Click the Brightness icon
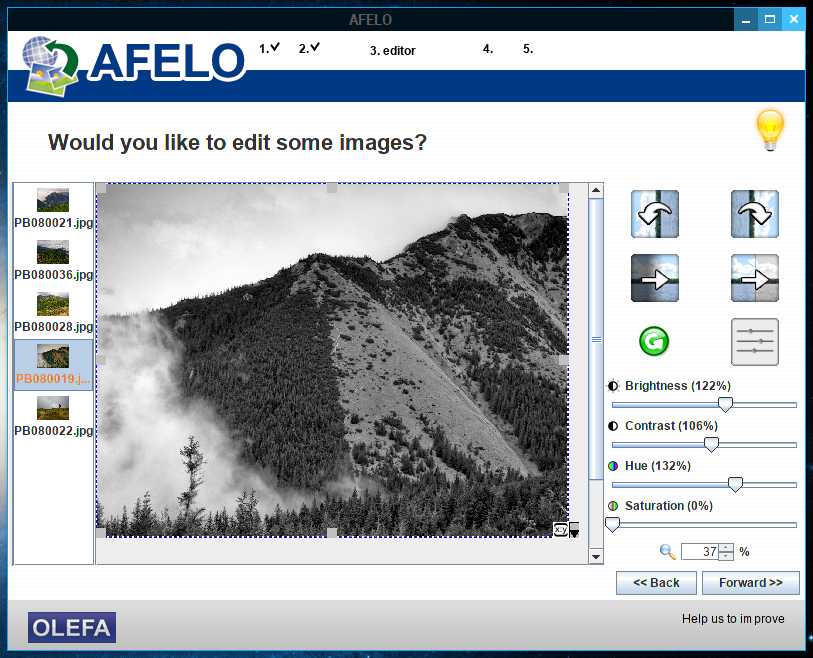 (x=613, y=386)
